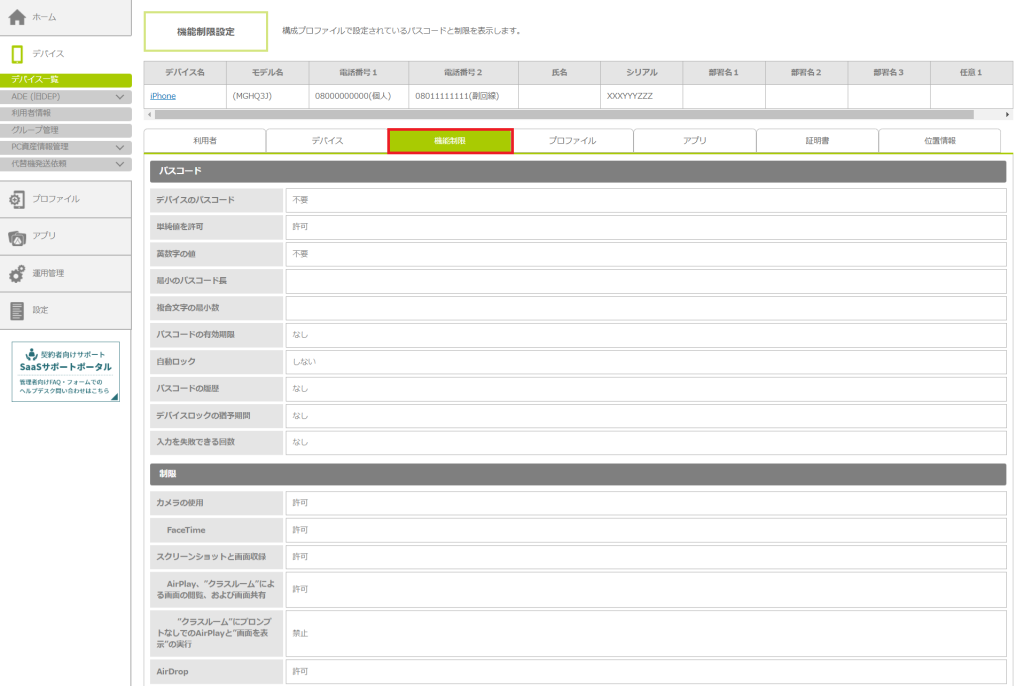Click the 機能制限設定 heading button
The width and height of the screenshot is (1024, 686).
coord(206,32)
